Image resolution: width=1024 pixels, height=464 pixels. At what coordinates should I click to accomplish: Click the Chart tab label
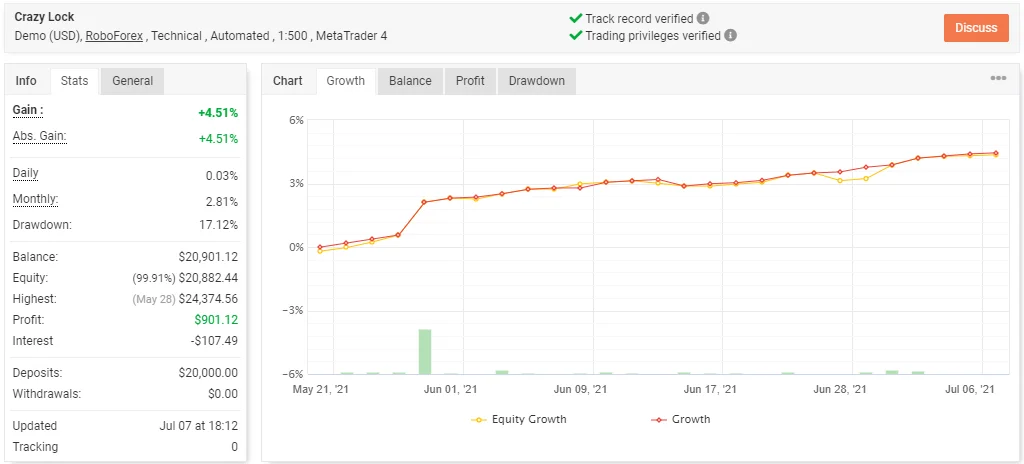coord(288,81)
